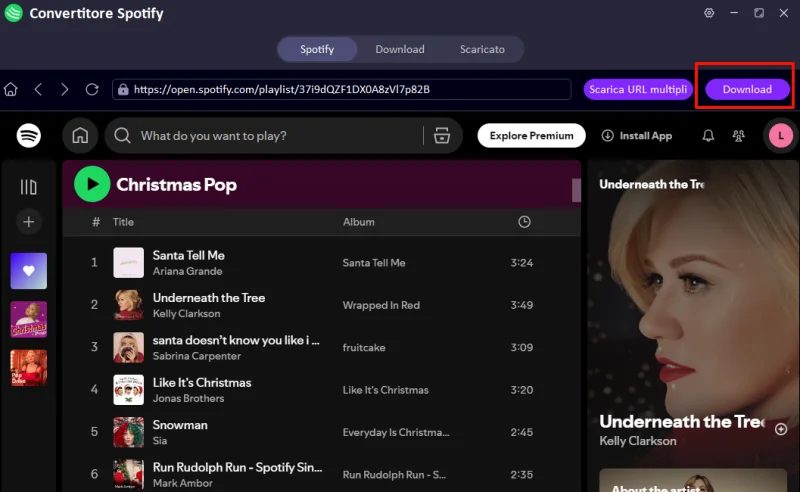This screenshot has width=800, height=492.
Task: Open the Browse icon in search bar
Action: pyautogui.click(x=442, y=136)
